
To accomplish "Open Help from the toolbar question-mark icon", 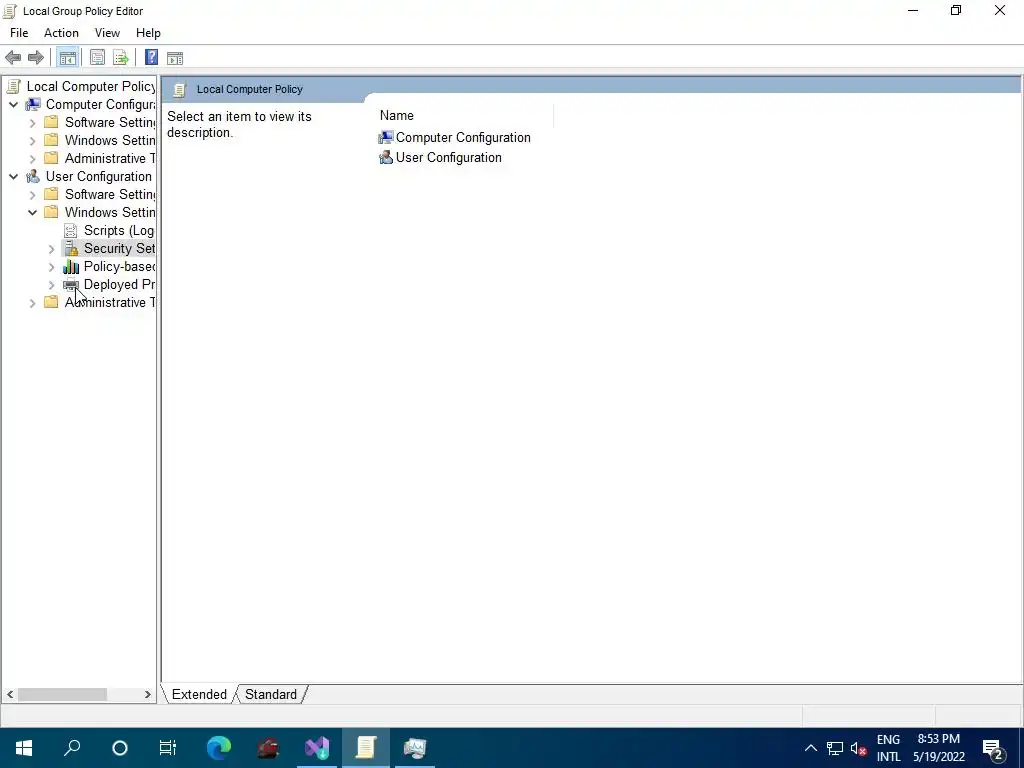I will click(151, 57).
